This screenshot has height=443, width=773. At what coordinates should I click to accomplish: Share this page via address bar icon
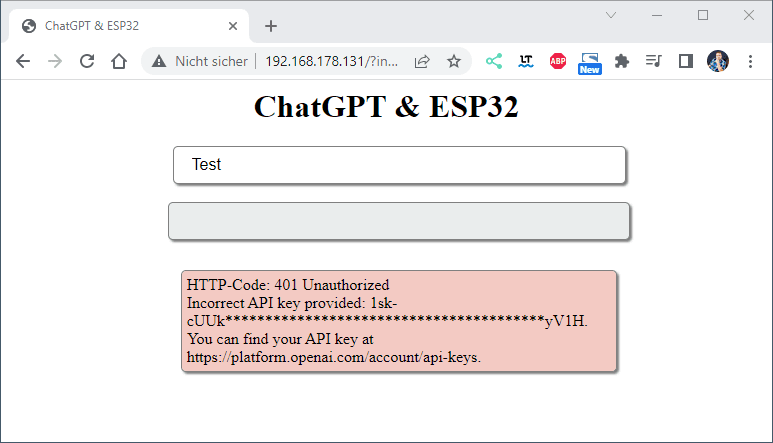tap(422, 61)
